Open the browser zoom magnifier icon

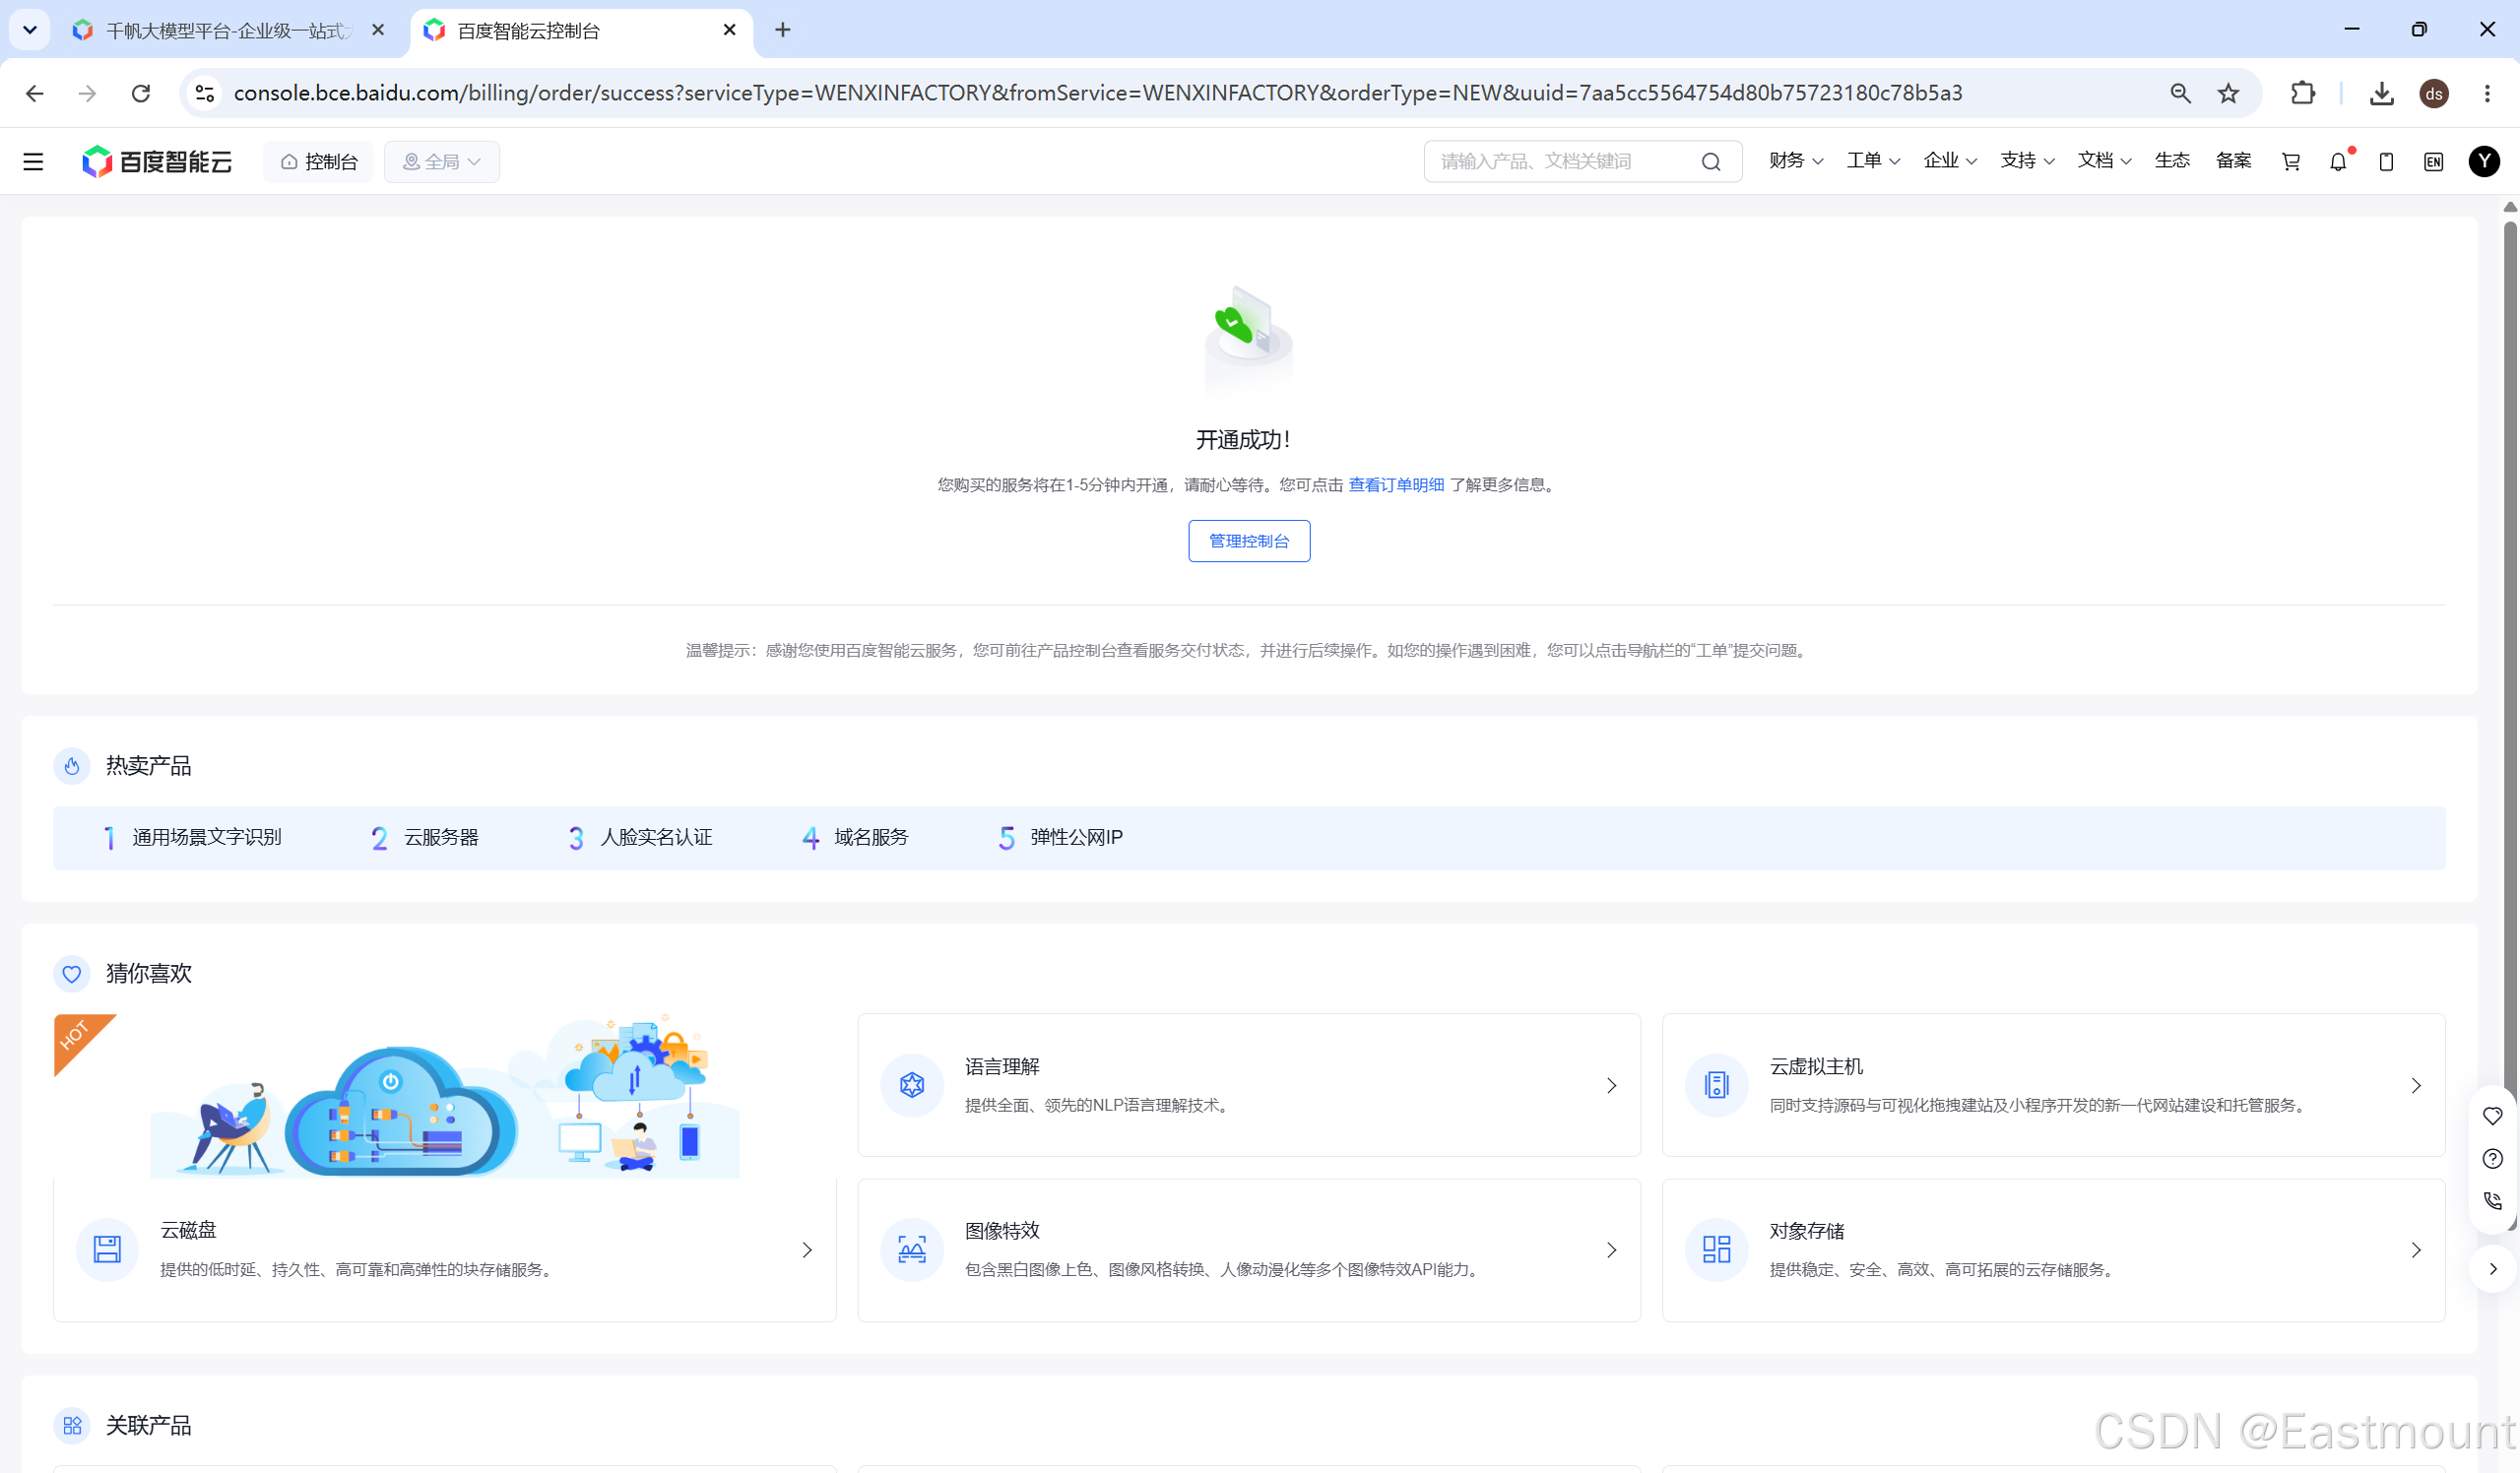tap(2181, 93)
